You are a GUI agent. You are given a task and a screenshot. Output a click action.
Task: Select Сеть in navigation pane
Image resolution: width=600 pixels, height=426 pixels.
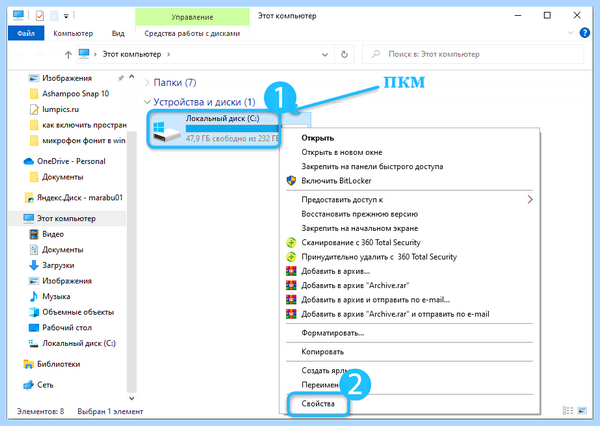pos(45,385)
